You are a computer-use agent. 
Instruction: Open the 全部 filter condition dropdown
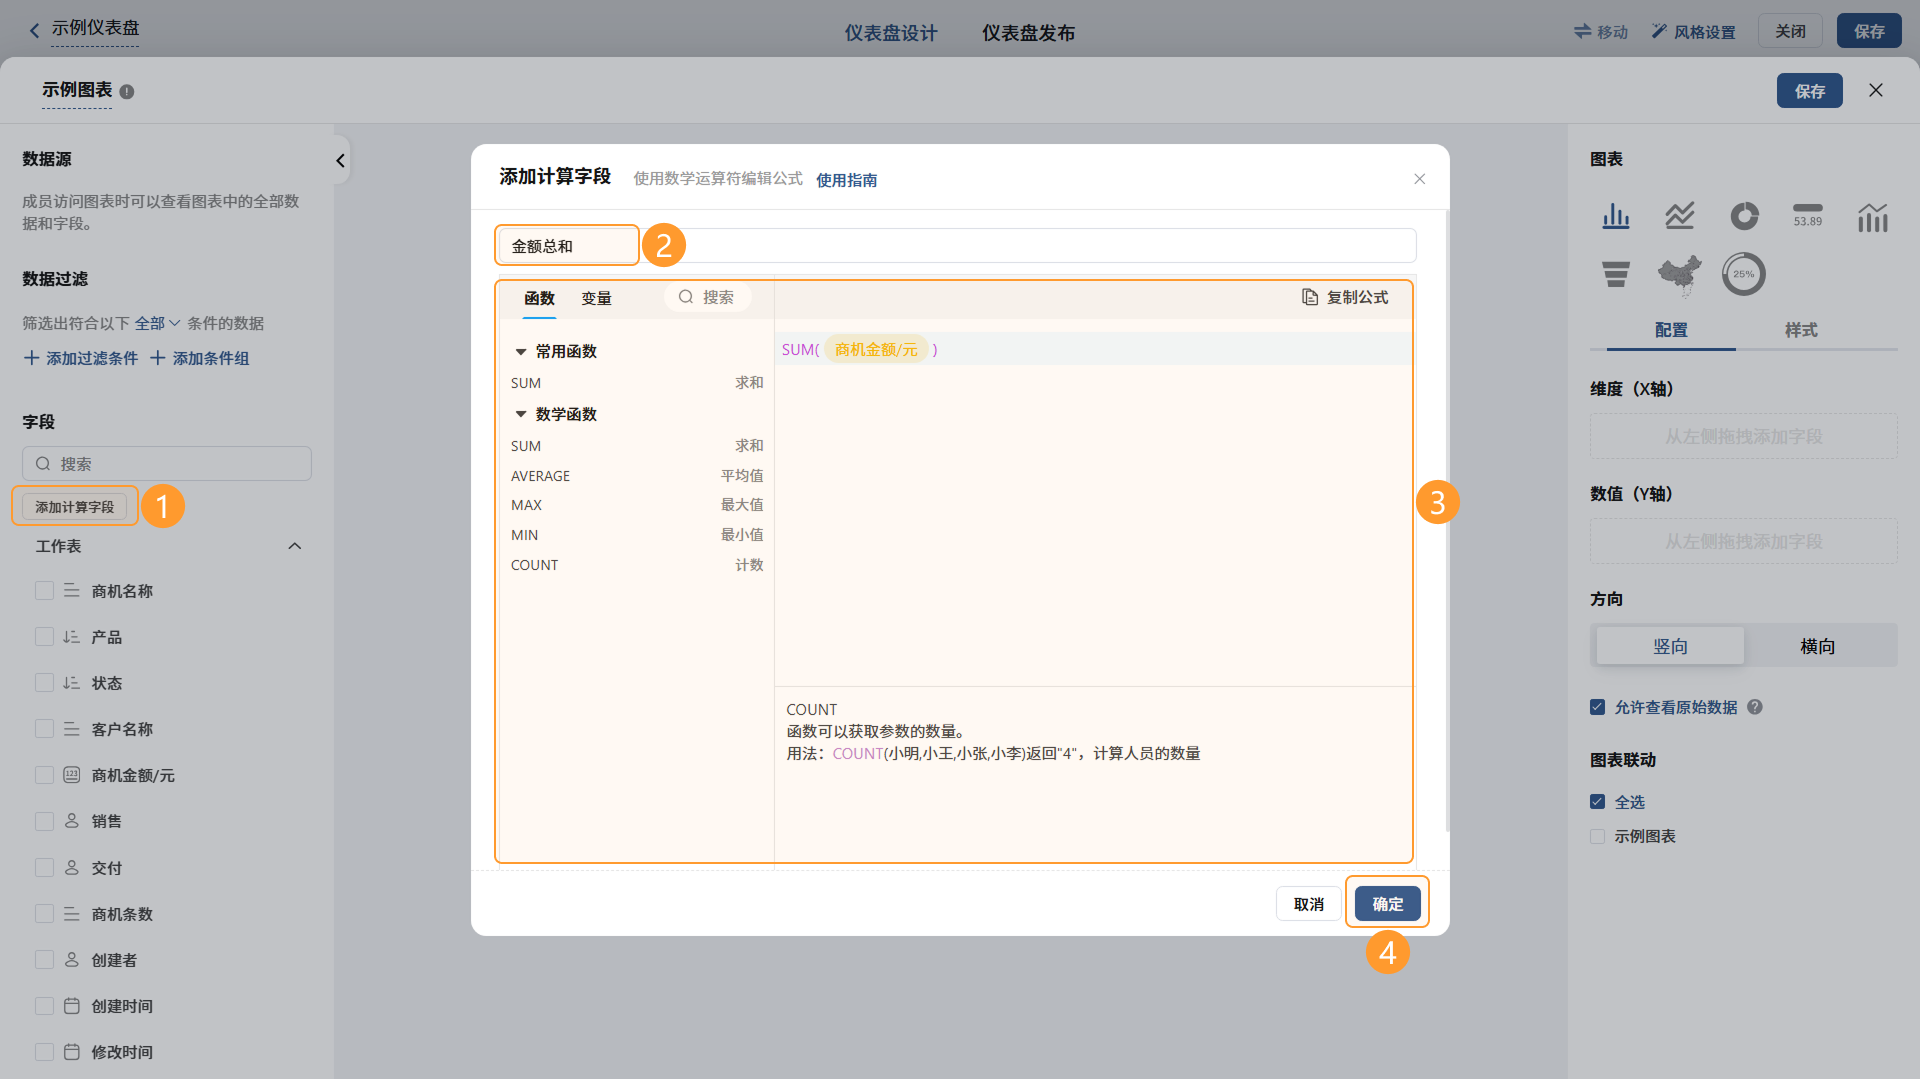[157, 323]
